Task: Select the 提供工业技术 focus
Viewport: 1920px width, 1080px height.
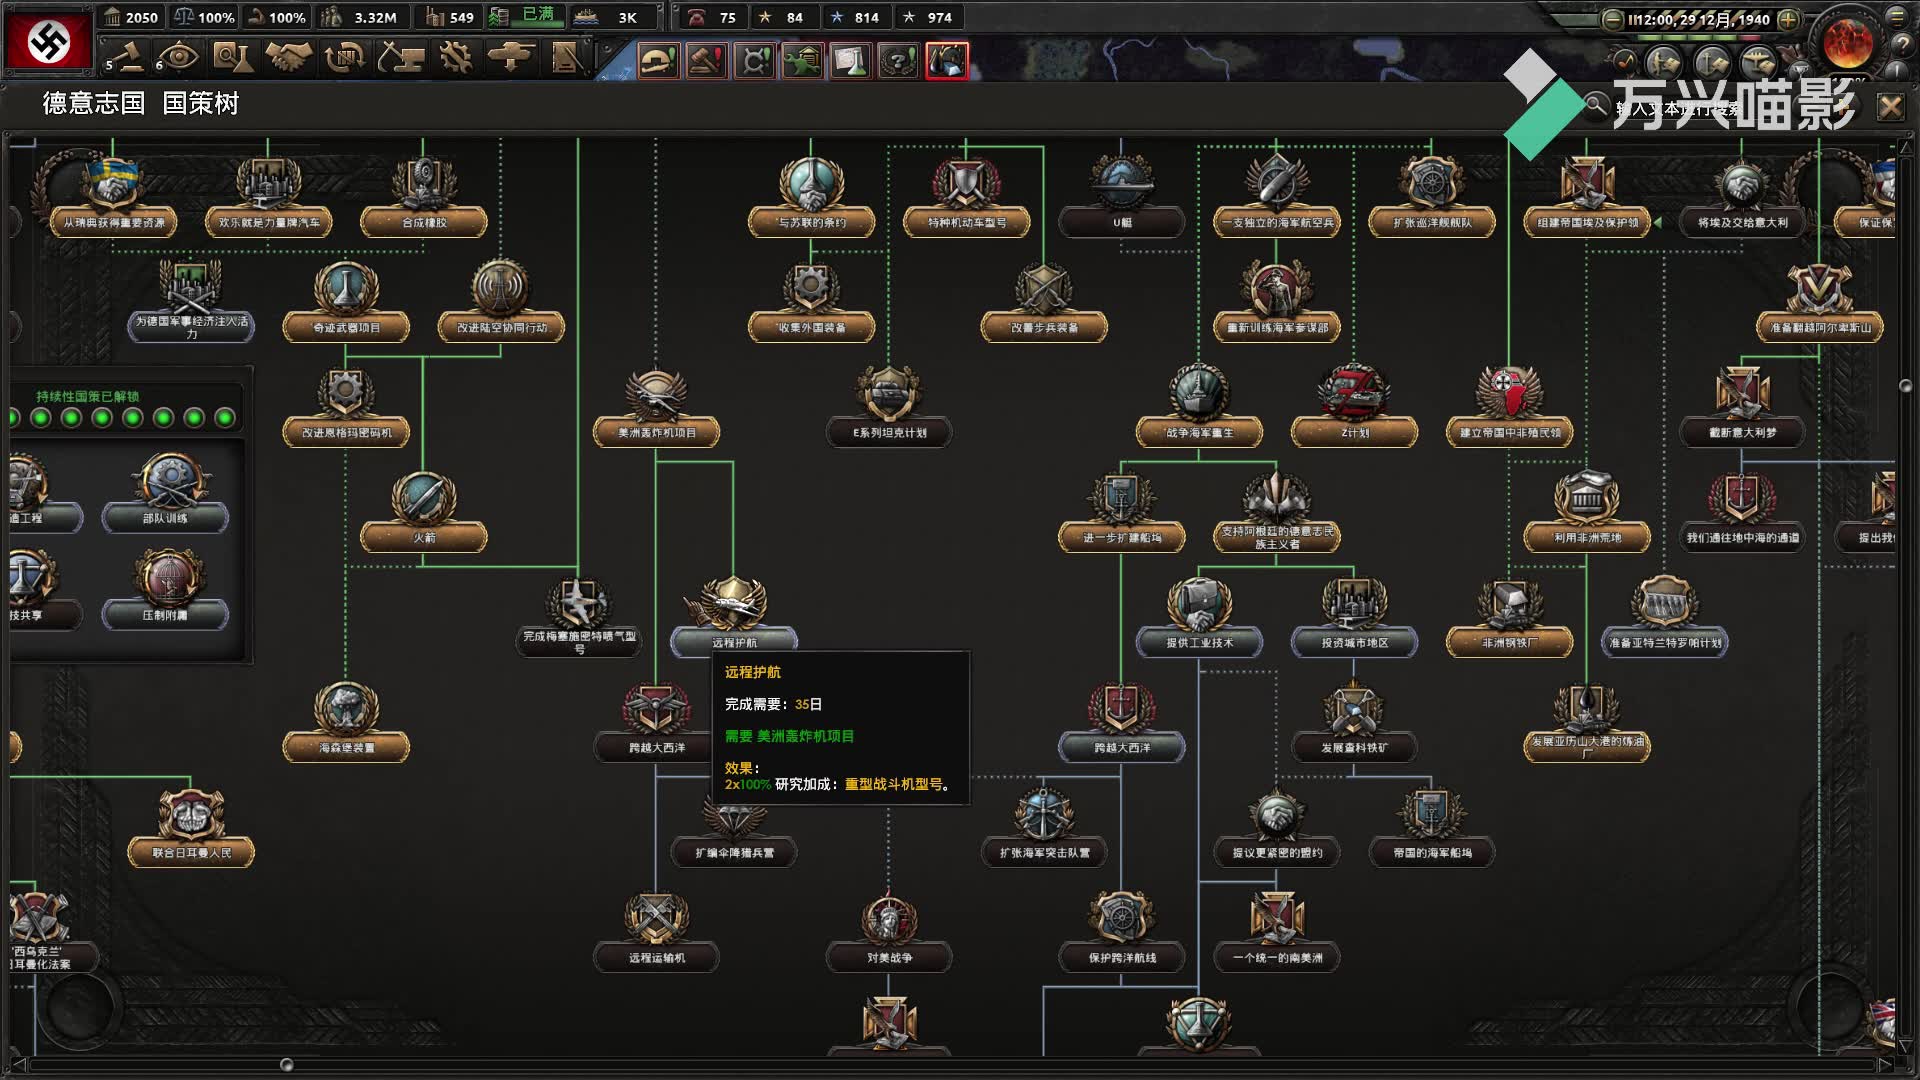Action: point(1200,618)
